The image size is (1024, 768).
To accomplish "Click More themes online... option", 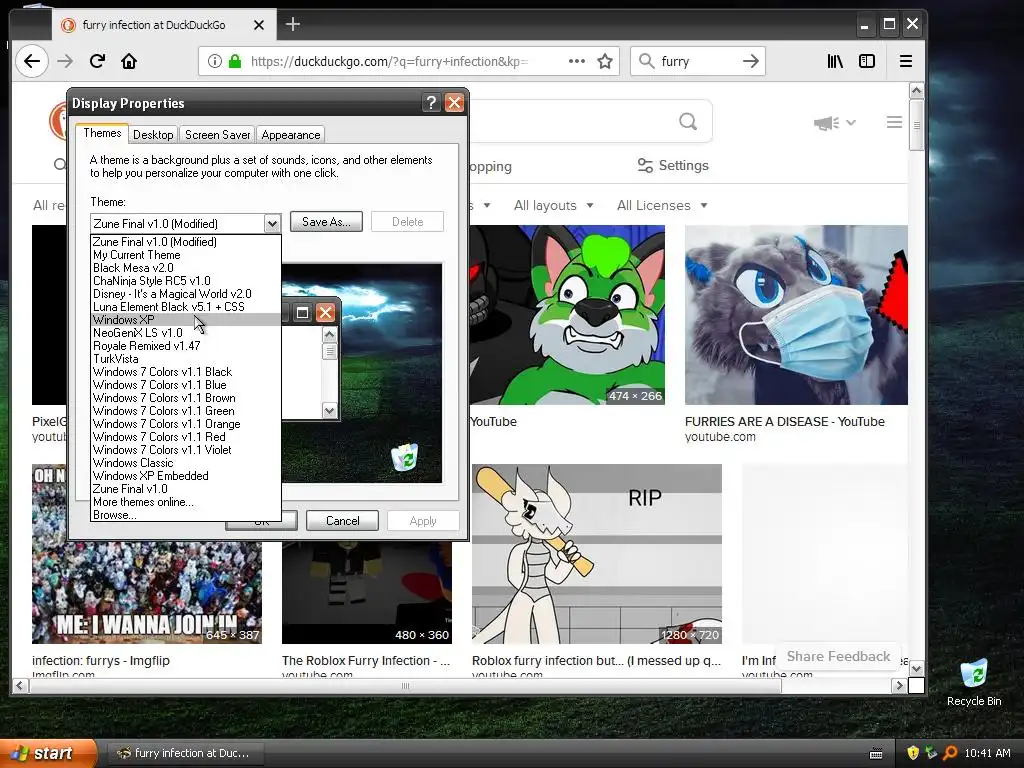I will (186, 502).
